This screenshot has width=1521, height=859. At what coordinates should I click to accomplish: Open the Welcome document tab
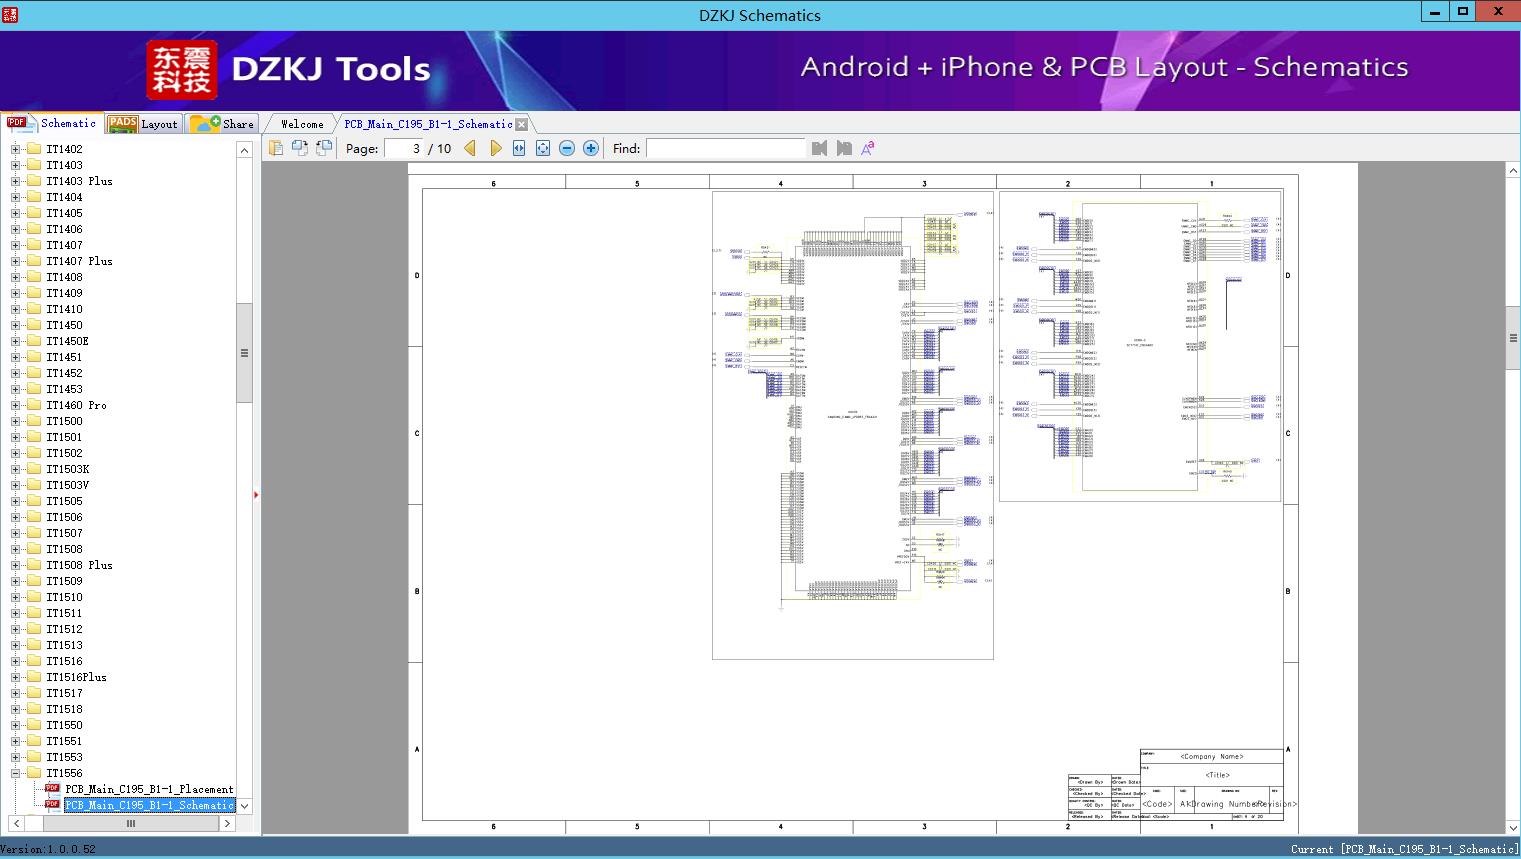[x=302, y=124]
